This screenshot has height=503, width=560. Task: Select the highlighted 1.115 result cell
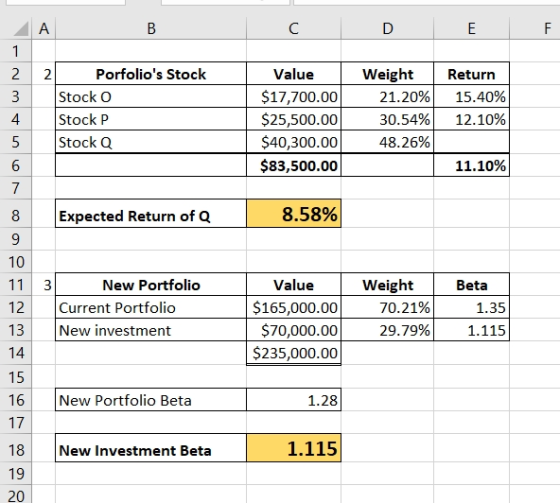point(294,448)
